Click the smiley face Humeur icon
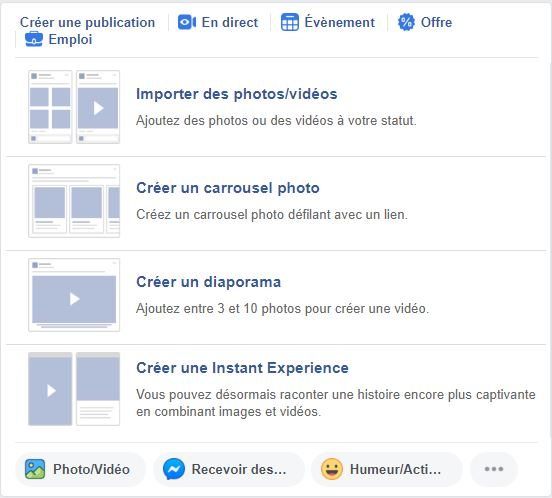Screen dimensions: 552x498 (332, 469)
